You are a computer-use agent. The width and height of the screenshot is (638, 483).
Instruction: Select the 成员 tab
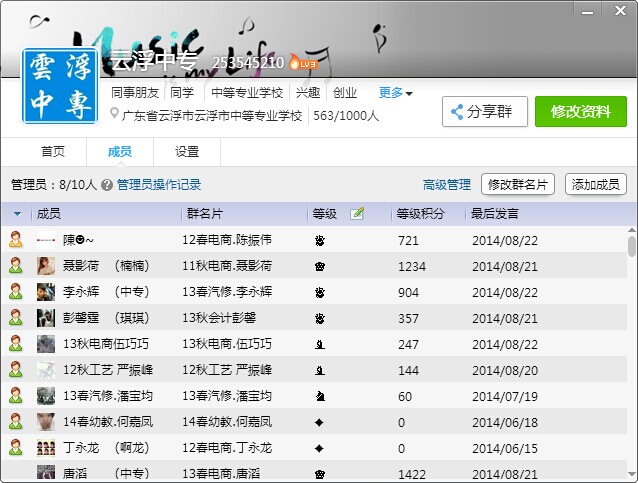(x=120, y=151)
